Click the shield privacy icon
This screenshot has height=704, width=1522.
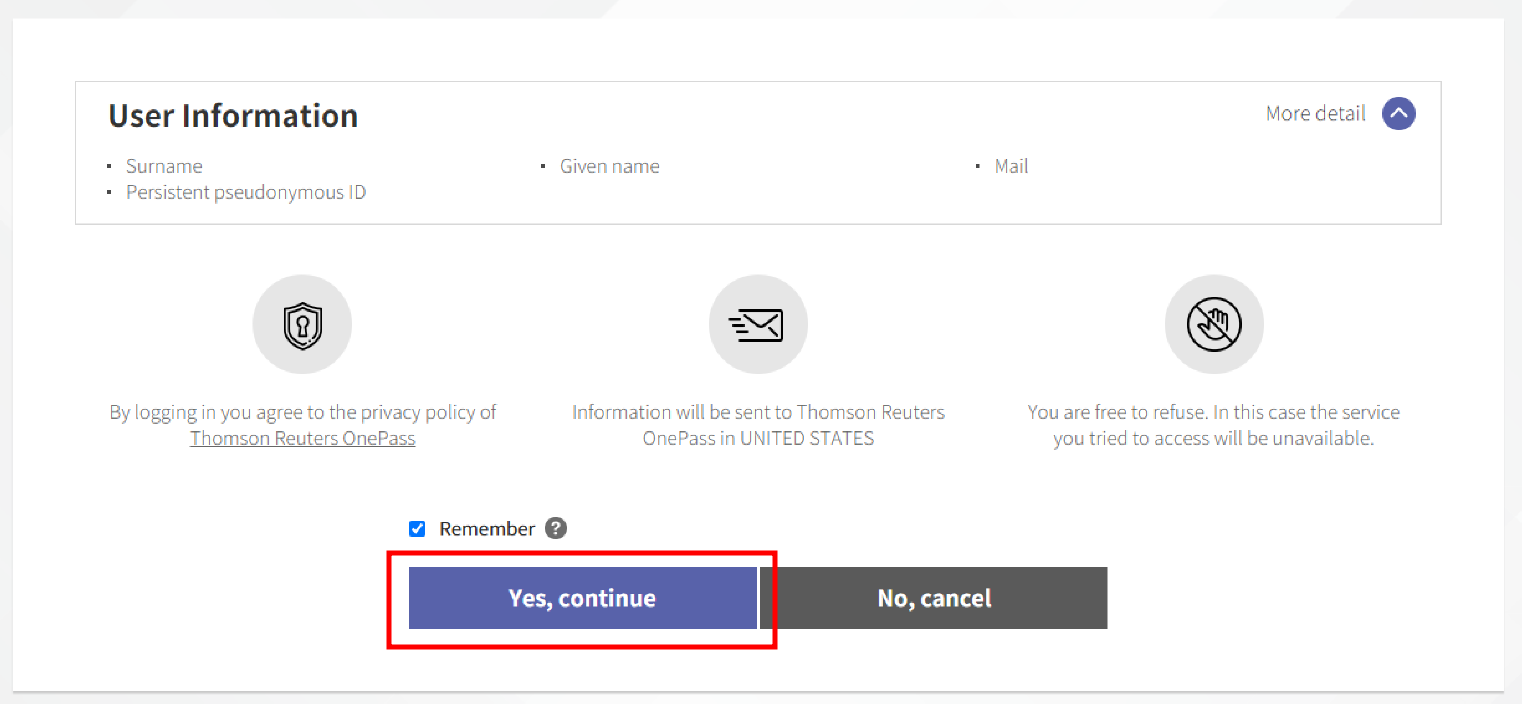coord(302,325)
